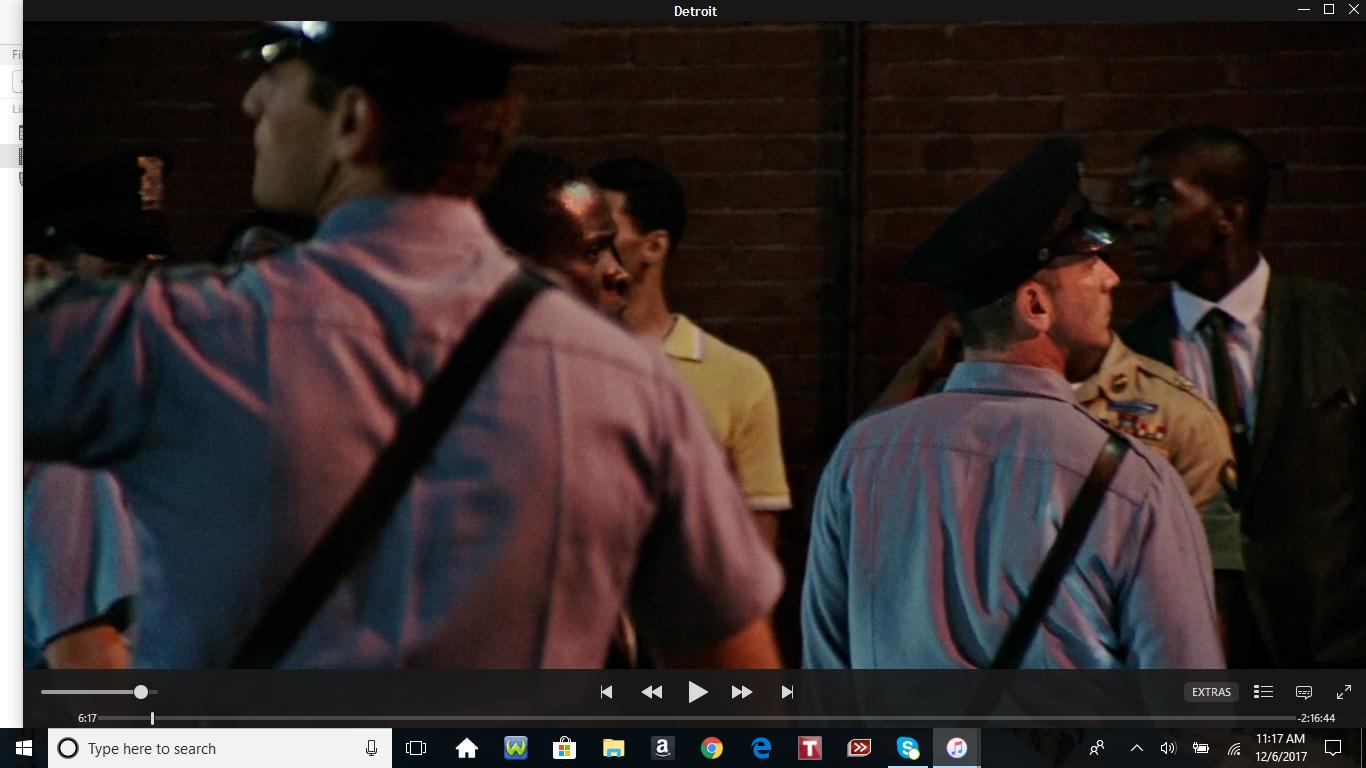Skip to the next chapter
The height and width of the screenshot is (768, 1366).
[787, 692]
